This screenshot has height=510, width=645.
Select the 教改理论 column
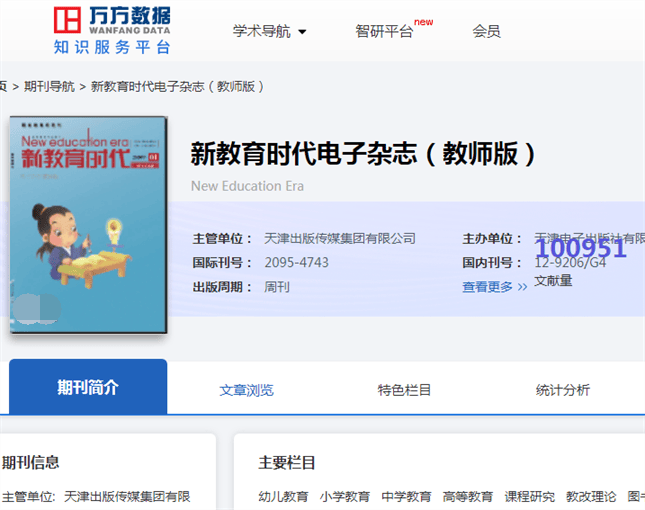click(x=591, y=496)
